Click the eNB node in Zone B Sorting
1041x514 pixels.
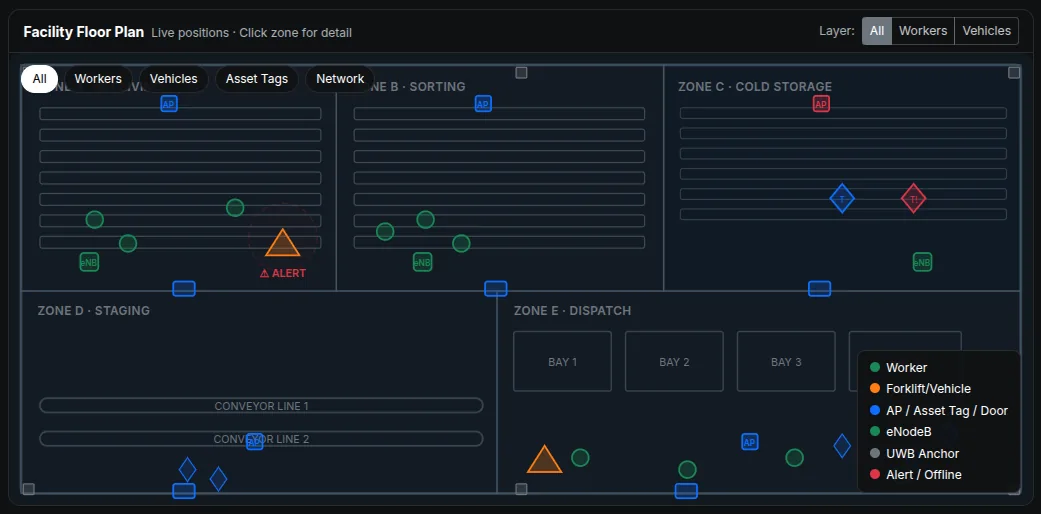pos(422,262)
